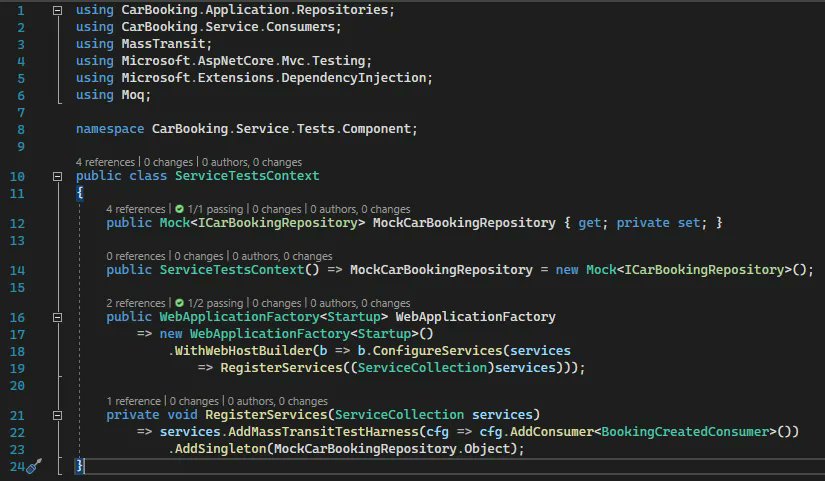The image size is (825, 481).
Task: Click 'CarBooking.Service.Consumers' on line 2
Action: (228, 27)
